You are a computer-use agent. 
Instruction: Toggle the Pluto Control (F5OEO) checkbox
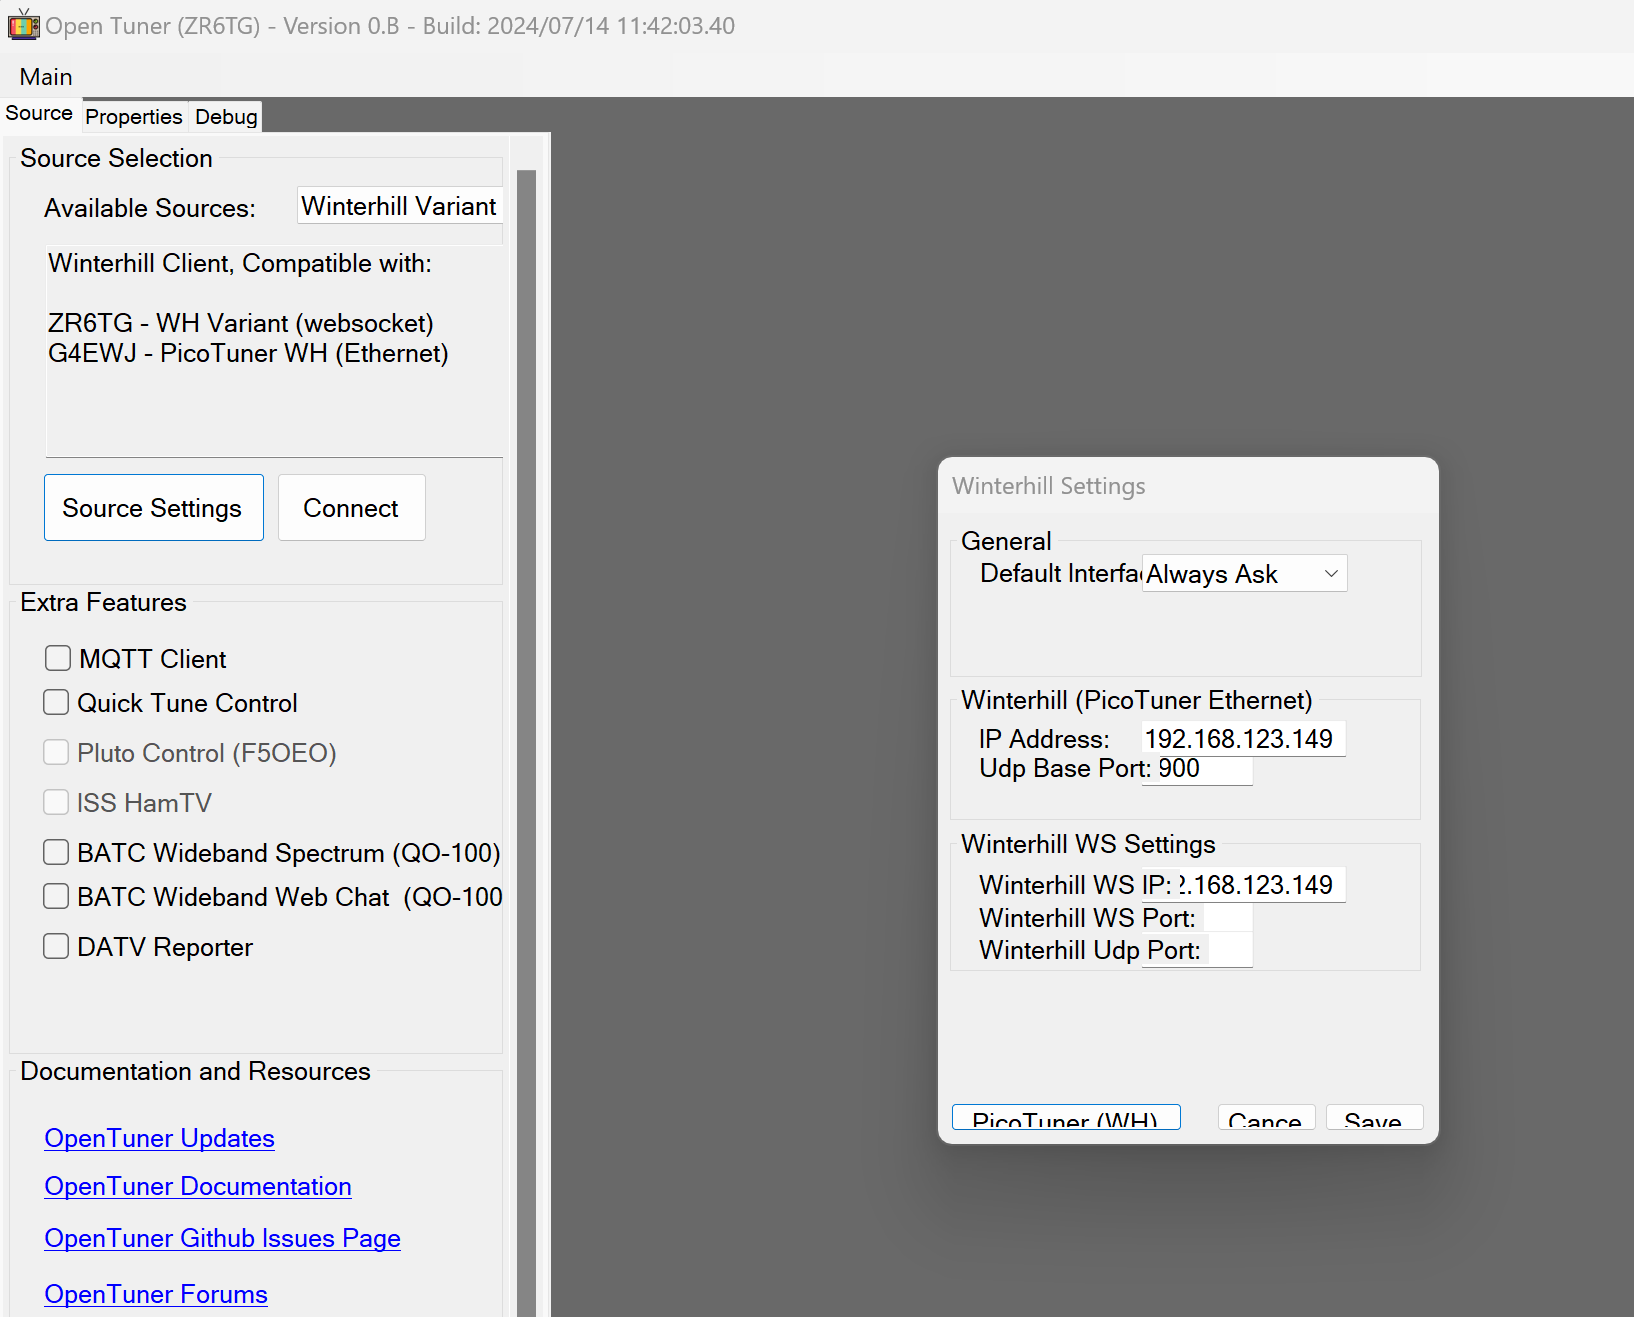coord(56,752)
